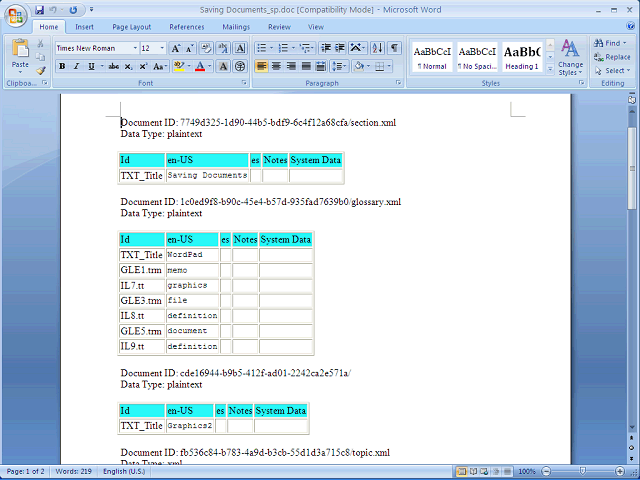640x480 pixels.
Task: Open the font size 12 dropdown
Action: tap(162, 48)
